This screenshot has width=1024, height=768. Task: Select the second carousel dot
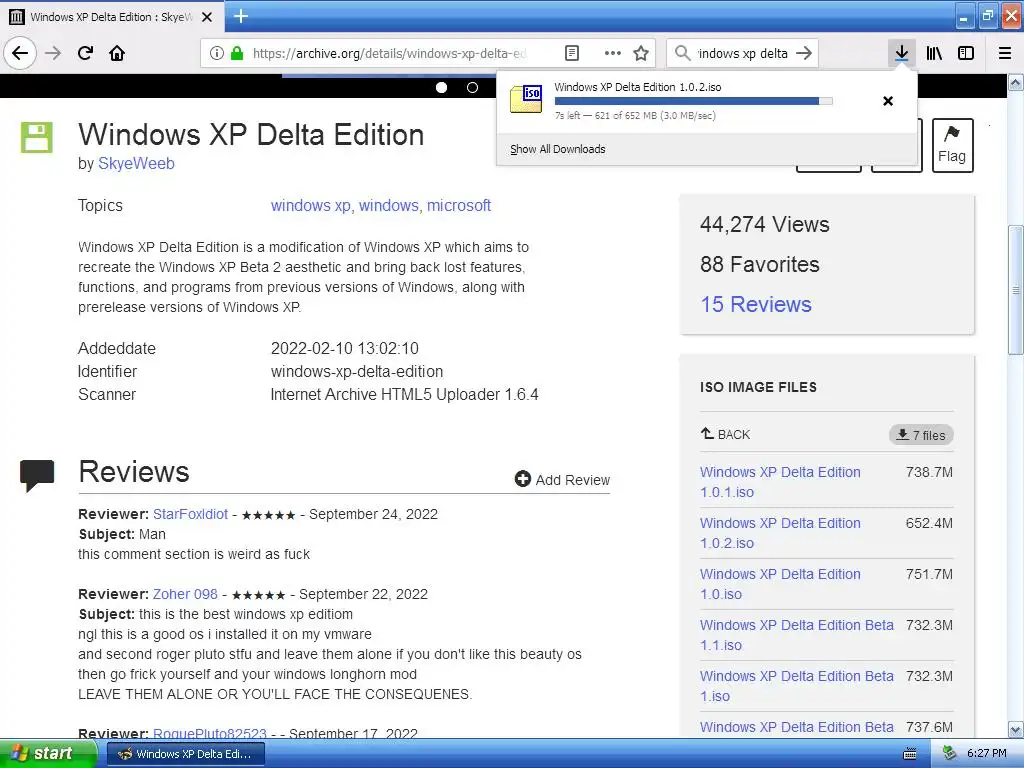click(472, 88)
